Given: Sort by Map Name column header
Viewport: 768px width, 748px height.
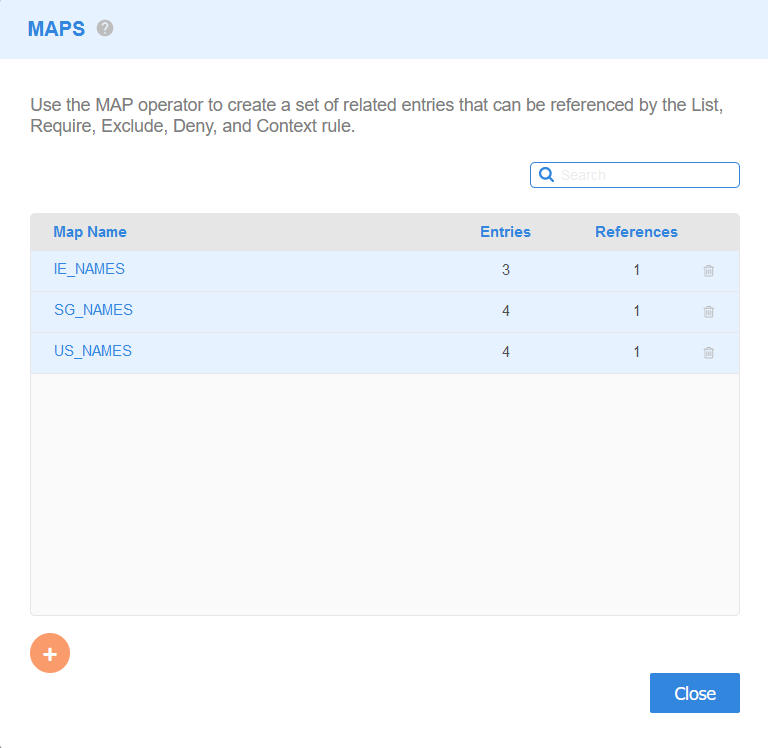Looking at the screenshot, I should [x=90, y=232].
